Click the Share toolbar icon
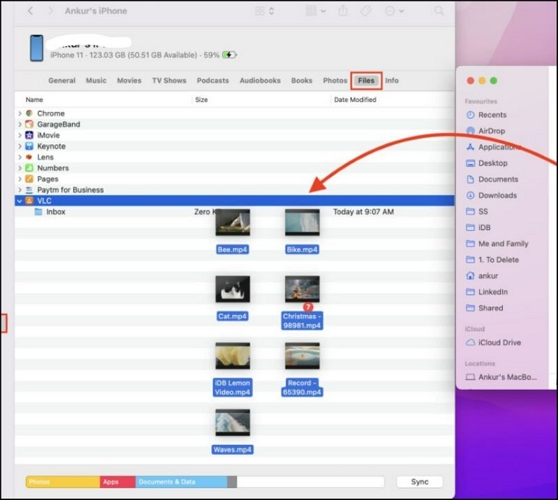The image size is (558, 500). click(343, 11)
